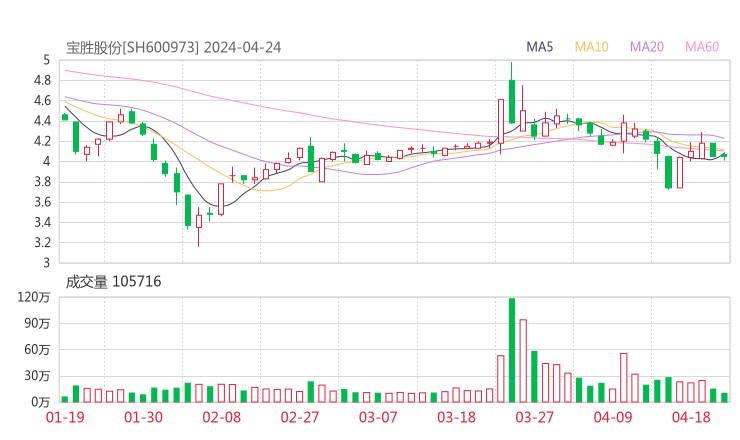Select the 03-07 date axis label
Viewport: 740px width, 440px height.
pos(378,417)
